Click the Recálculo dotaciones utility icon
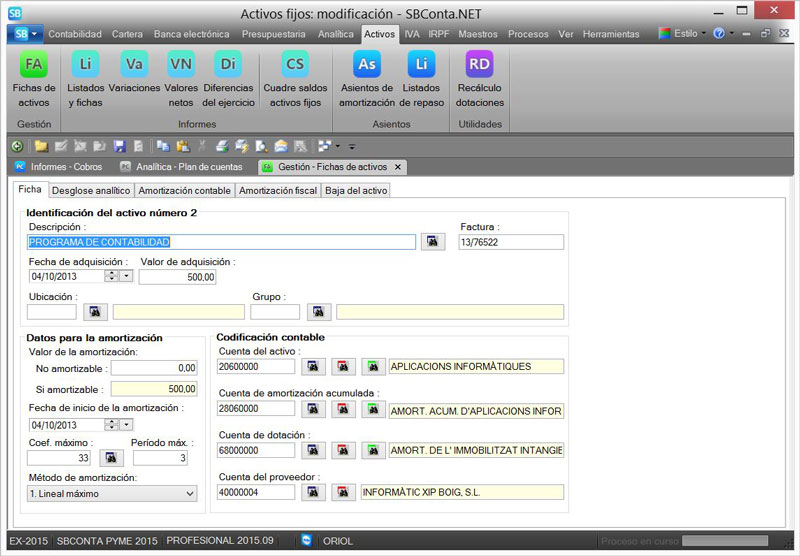Image resolution: width=800 pixels, height=556 pixels. tap(479, 66)
